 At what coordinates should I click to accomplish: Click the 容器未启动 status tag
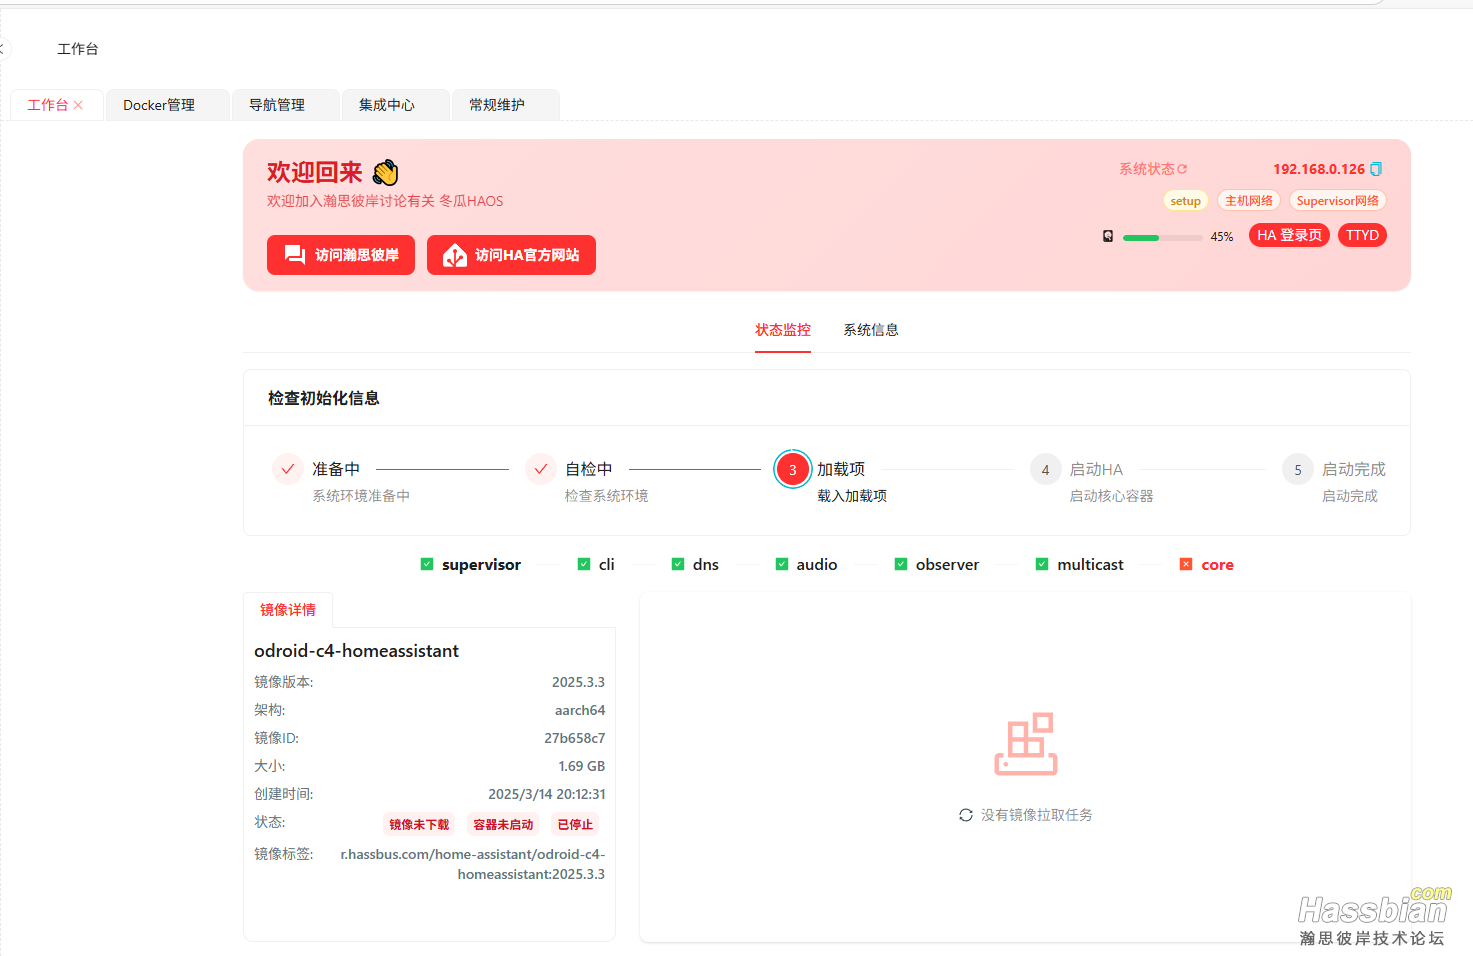(x=503, y=825)
